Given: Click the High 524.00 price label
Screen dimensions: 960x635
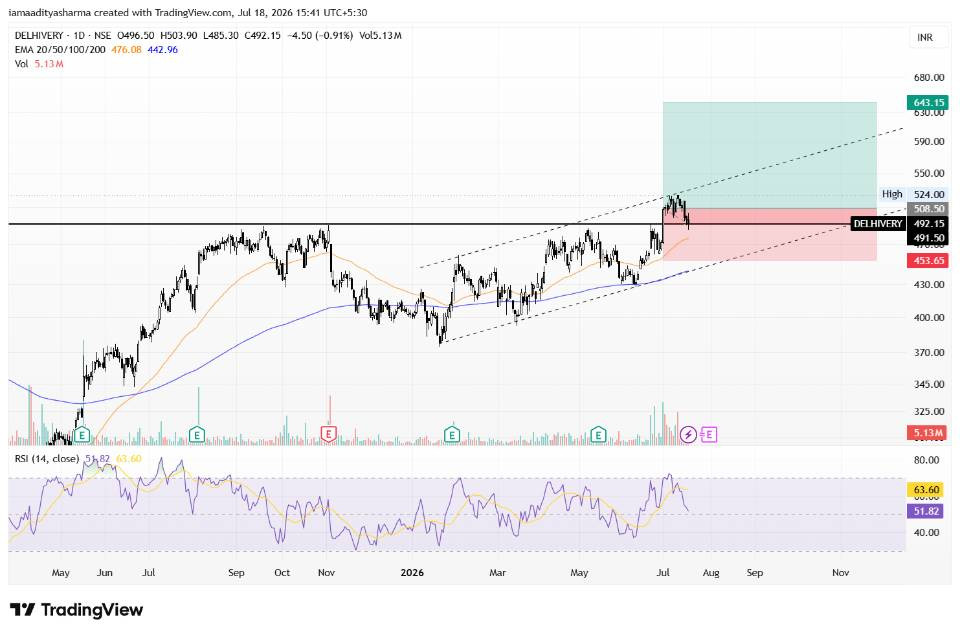Looking at the screenshot, I should click(x=913, y=194).
